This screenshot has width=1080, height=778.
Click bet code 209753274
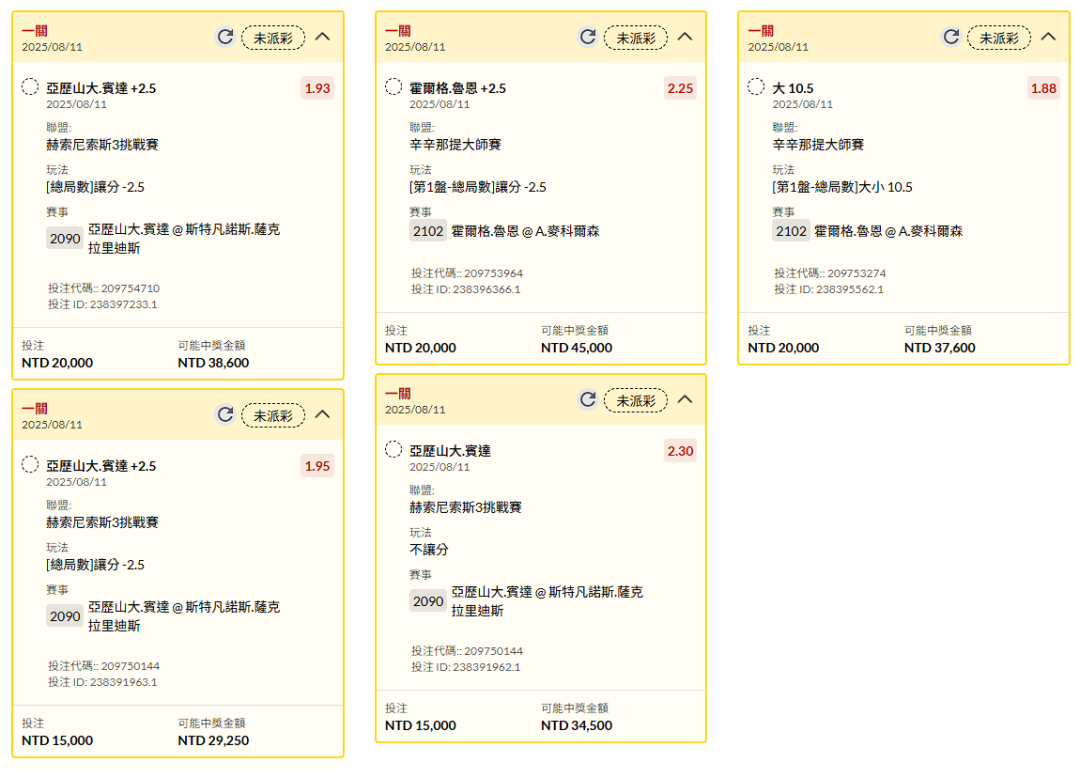(x=856, y=273)
